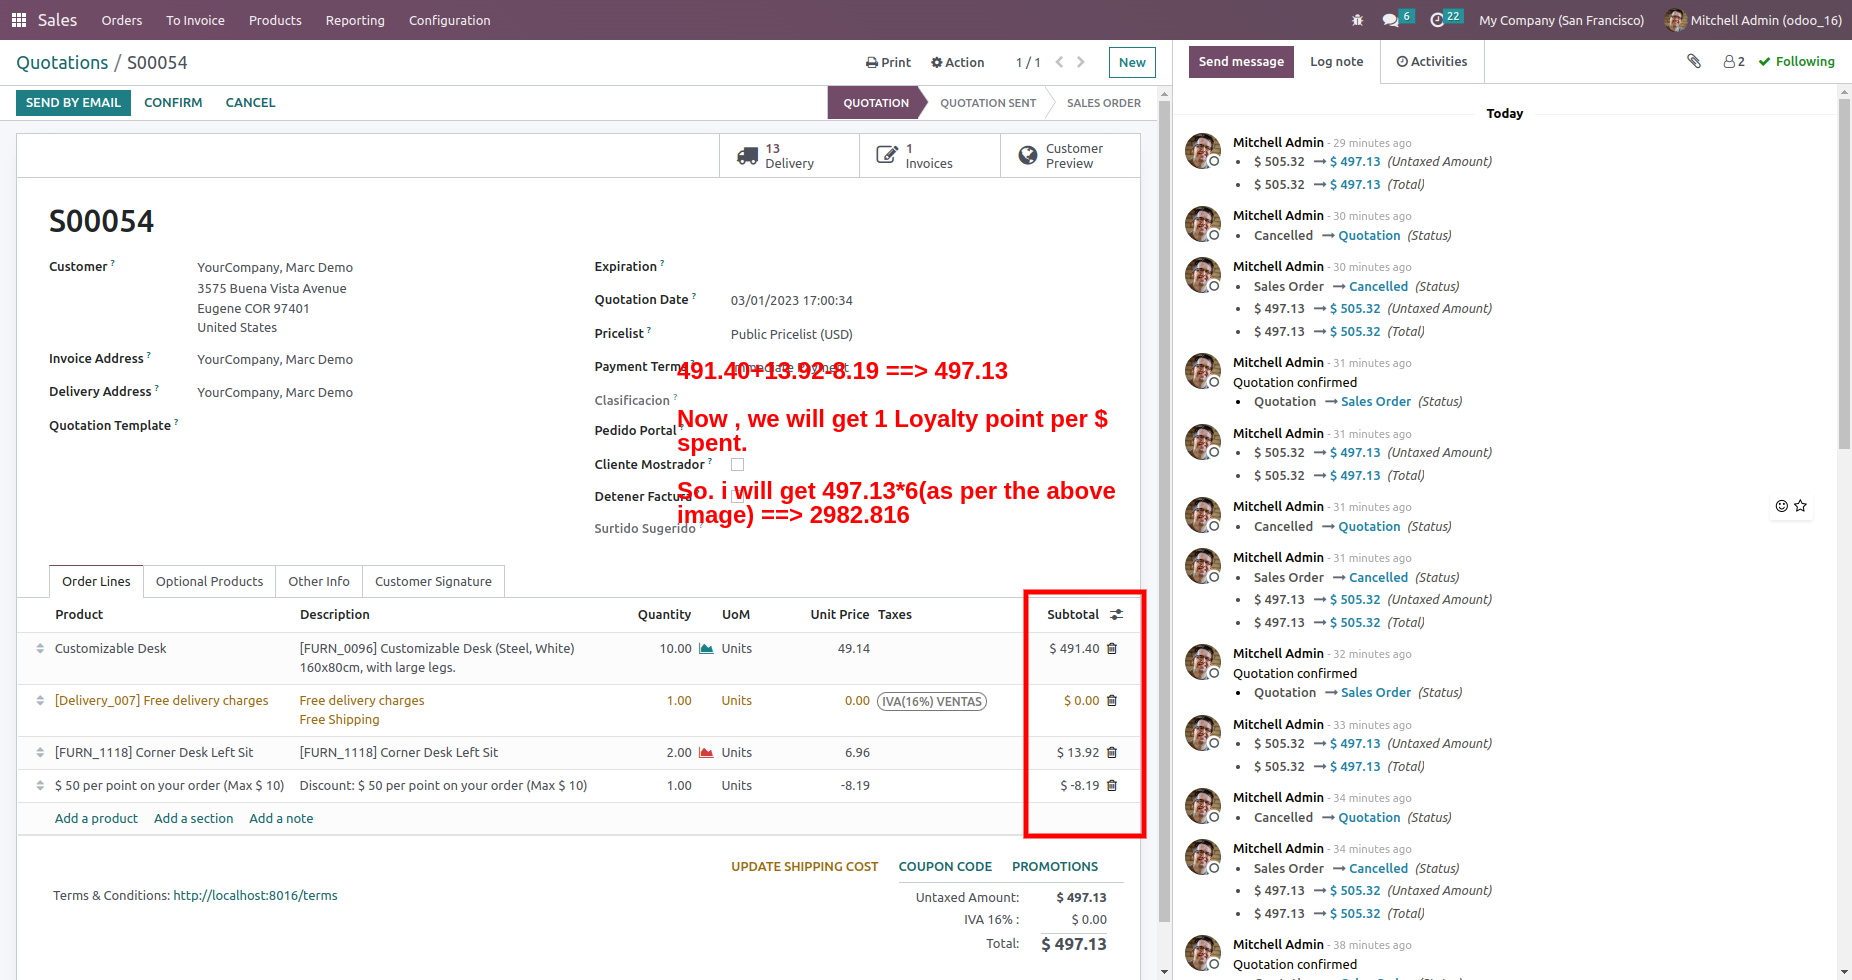Click the CONFIRM button
The height and width of the screenshot is (980, 1852).
(x=172, y=102)
